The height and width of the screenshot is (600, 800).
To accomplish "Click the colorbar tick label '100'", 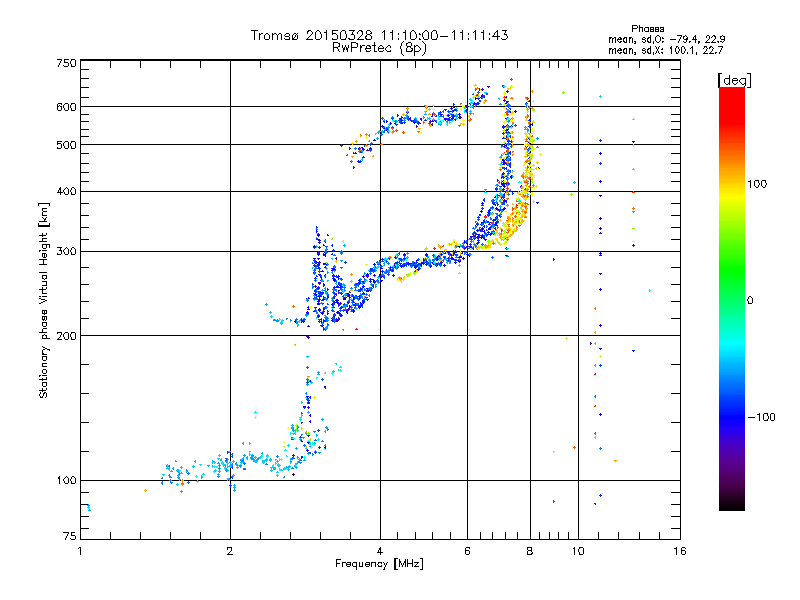I will click(757, 184).
